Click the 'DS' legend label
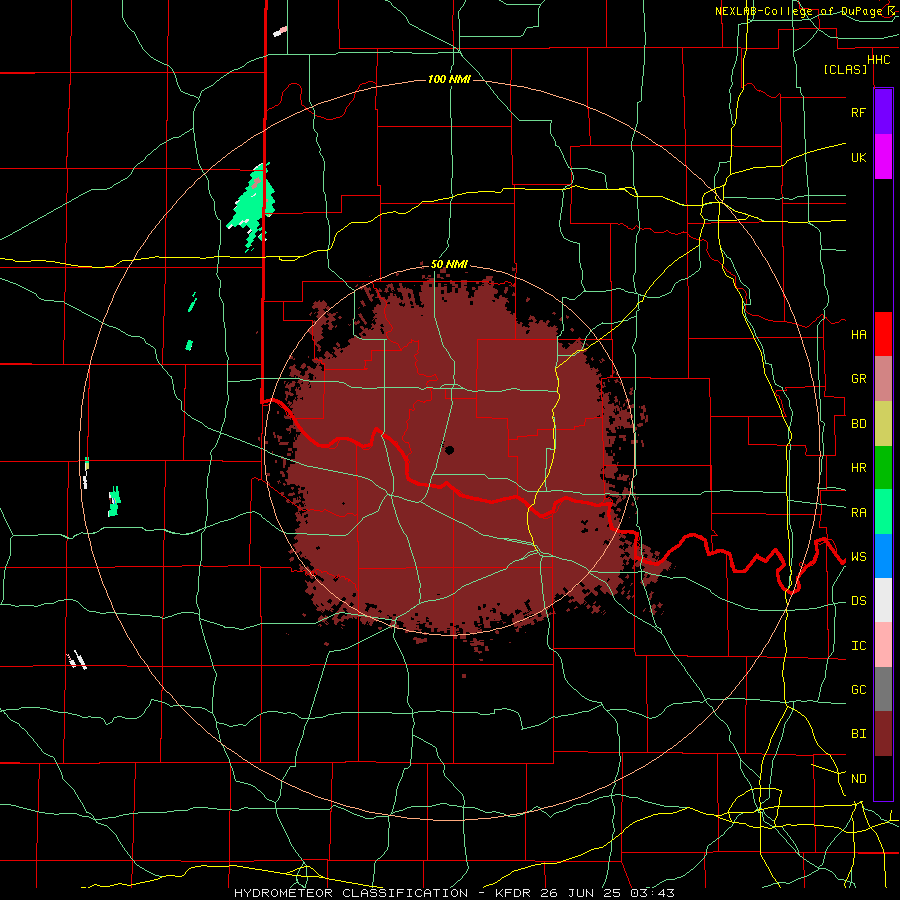The width and height of the screenshot is (900, 900). pyautogui.click(x=858, y=600)
